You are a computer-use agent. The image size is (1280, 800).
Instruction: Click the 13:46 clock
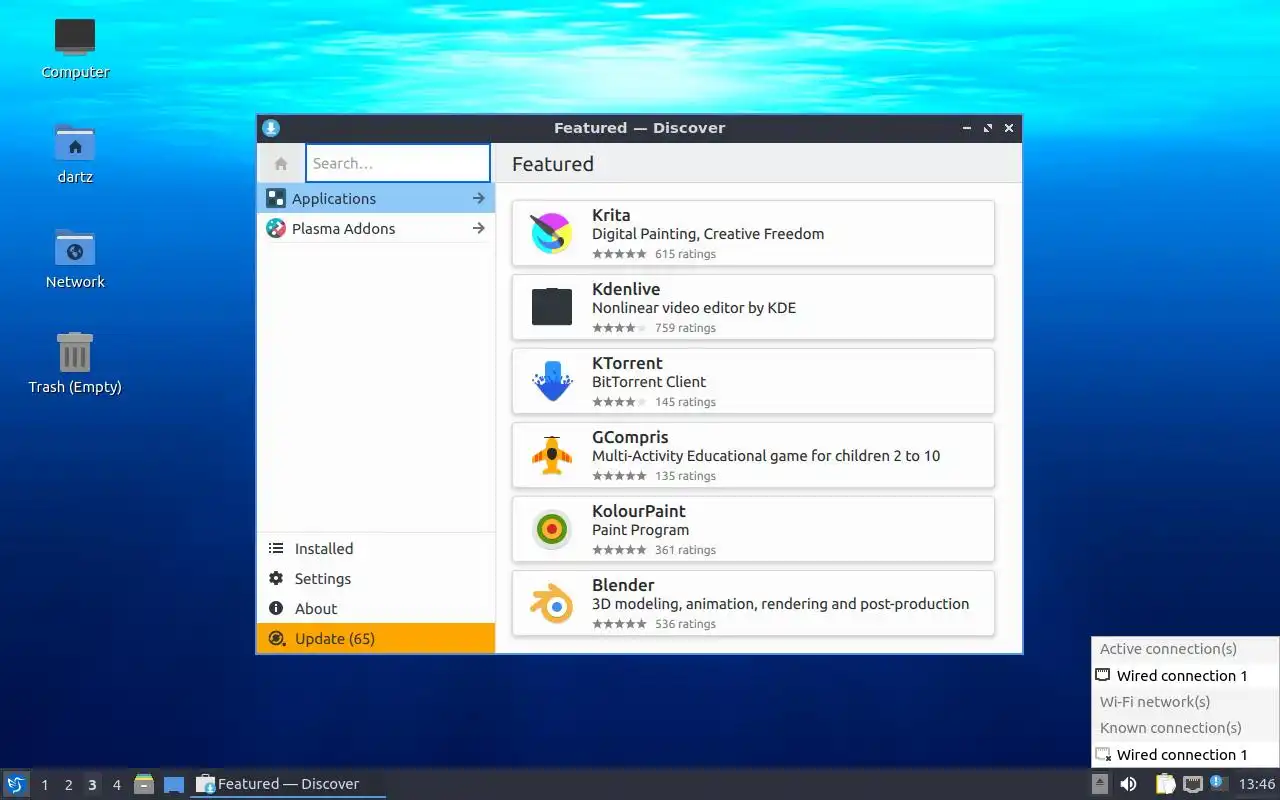tap(1257, 784)
